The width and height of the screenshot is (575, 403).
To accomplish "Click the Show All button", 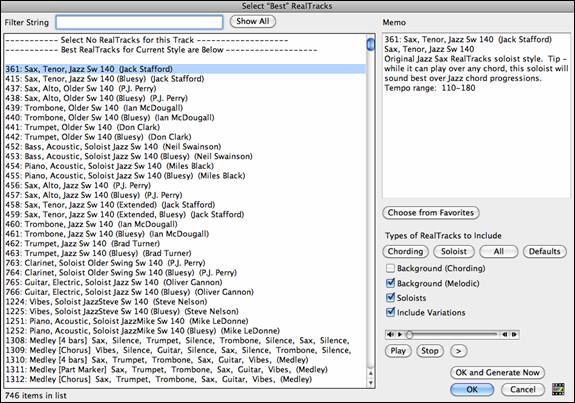I will tap(253, 21).
